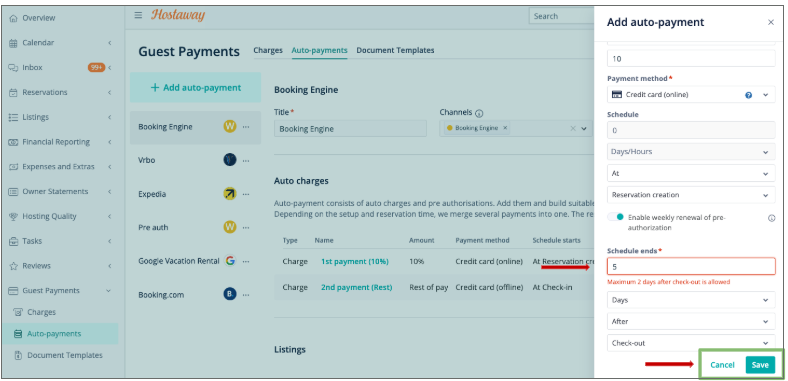788x381 pixels.
Task: Remove the Booking Engine channel tag
Action: (505, 128)
